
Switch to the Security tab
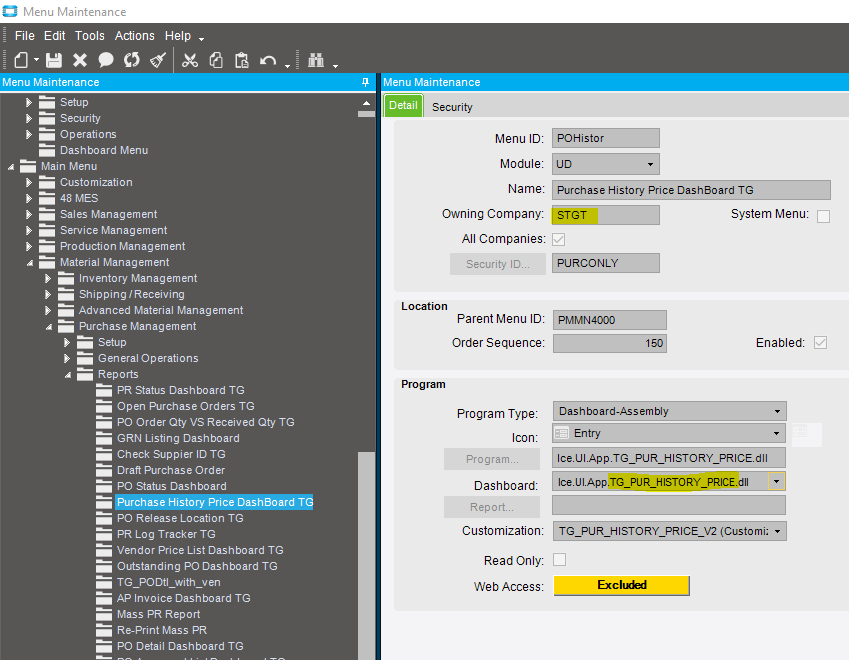pyautogui.click(x=452, y=107)
